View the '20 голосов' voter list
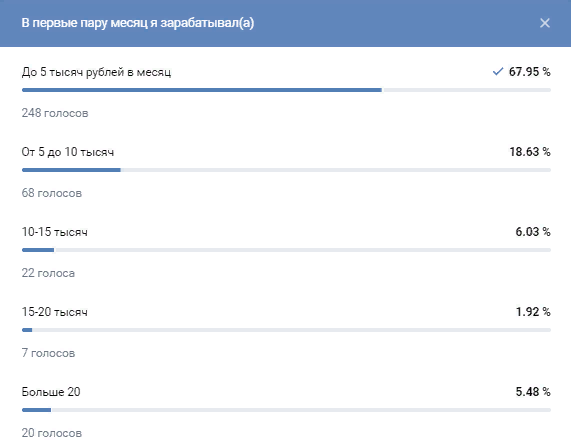571x447 pixels. click(x=52, y=433)
